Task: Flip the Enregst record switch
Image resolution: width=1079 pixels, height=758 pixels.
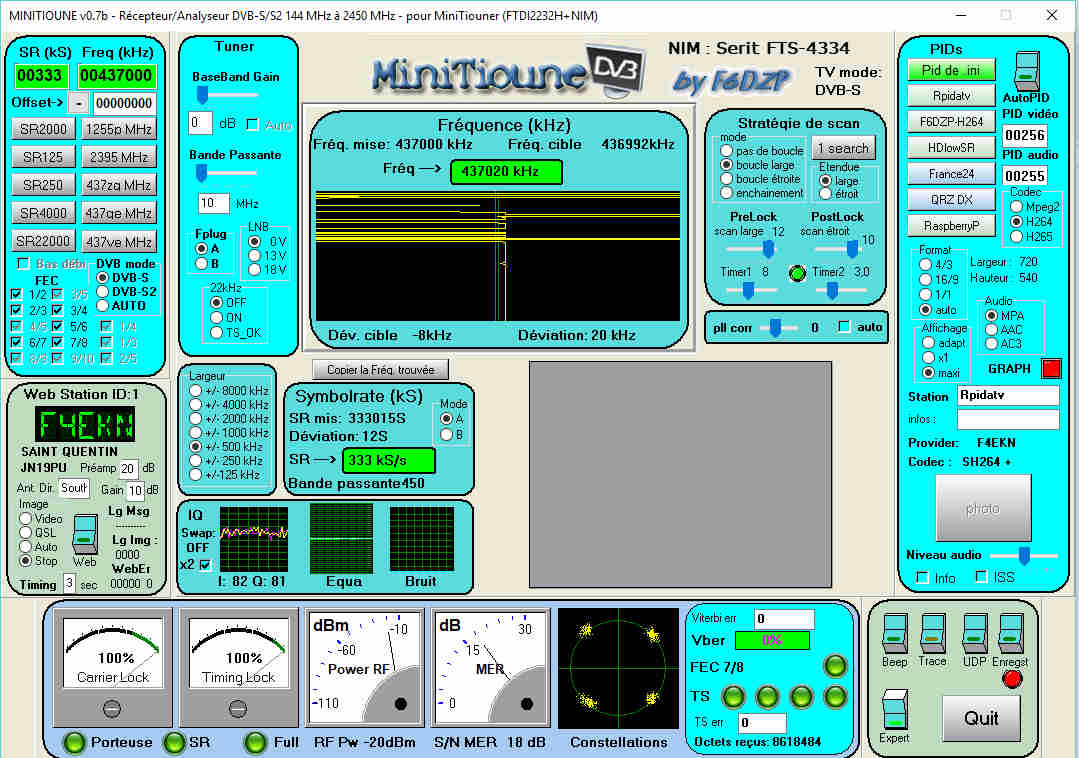Action: pos(1010,634)
